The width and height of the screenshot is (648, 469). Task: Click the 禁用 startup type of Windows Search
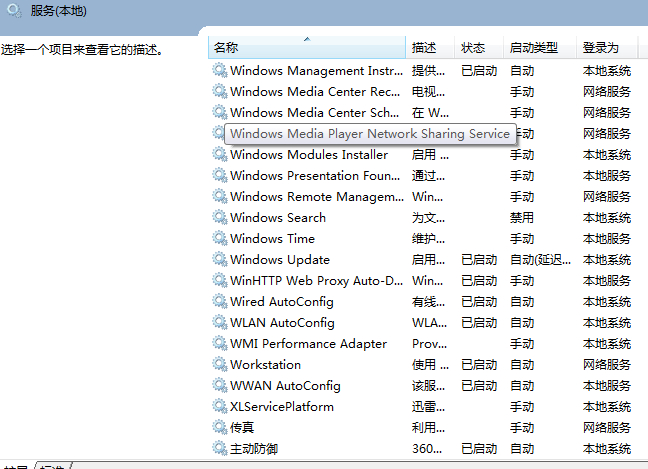point(522,218)
